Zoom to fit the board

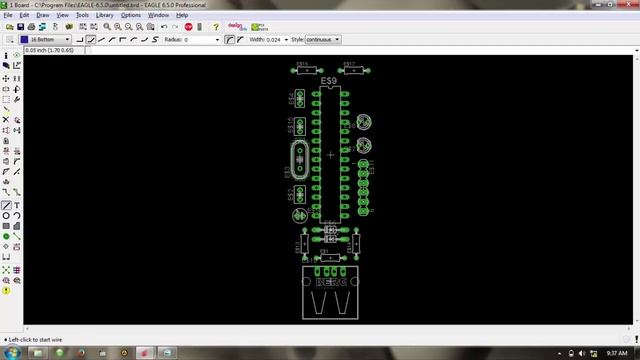point(107,27)
